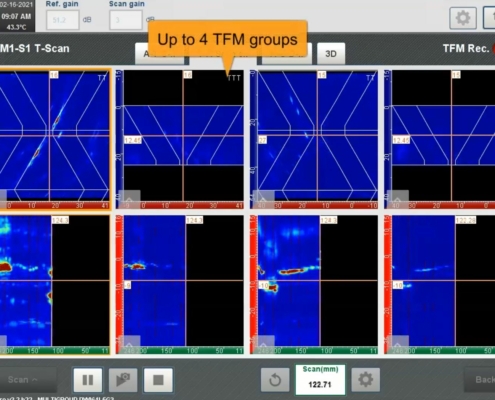Pause the scan acquisition

[x=88, y=380]
